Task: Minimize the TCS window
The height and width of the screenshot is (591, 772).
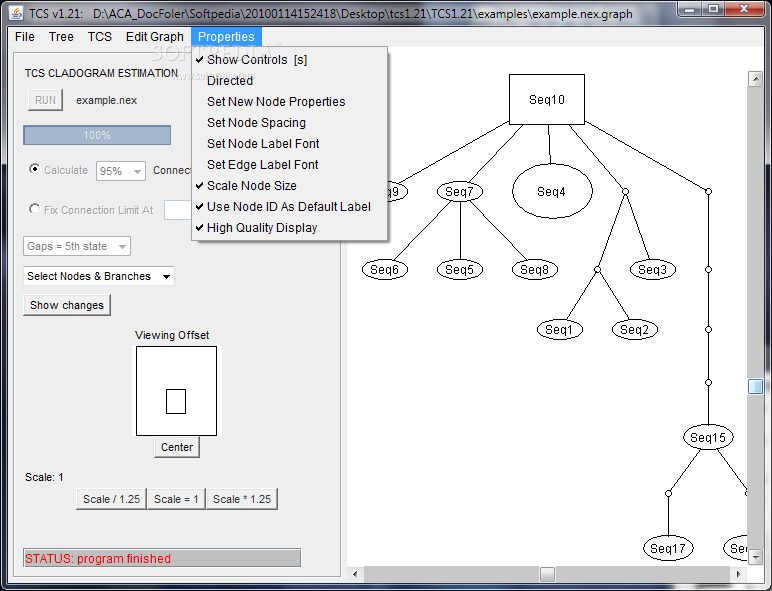Action: [689, 9]
